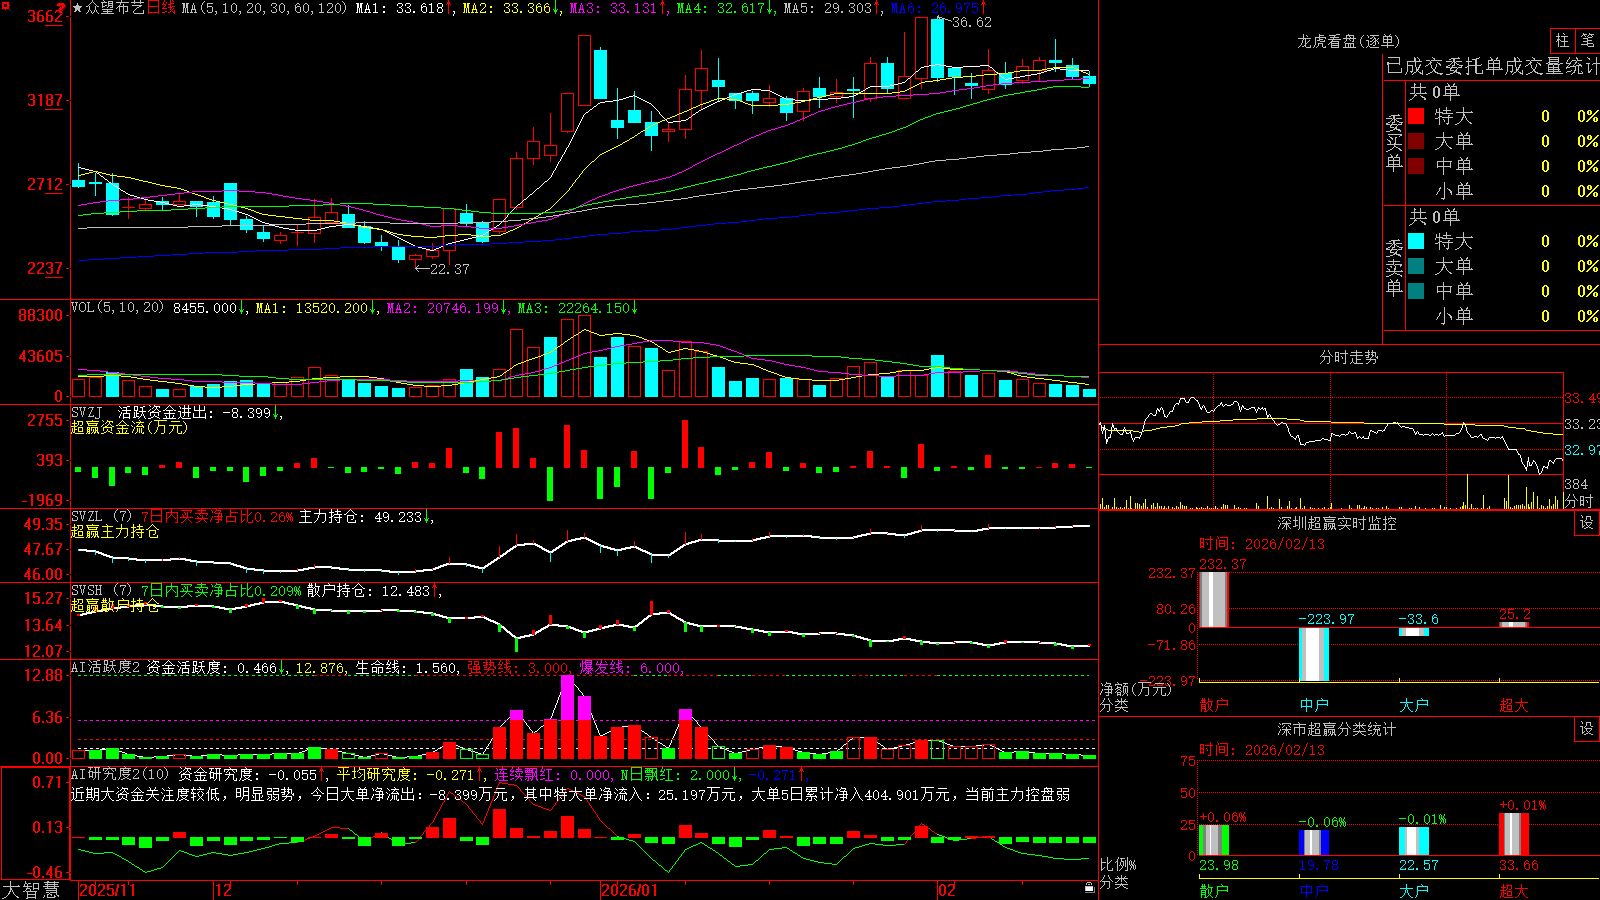Click the 超大 25.2 bar

click(x=1514, y=624)
